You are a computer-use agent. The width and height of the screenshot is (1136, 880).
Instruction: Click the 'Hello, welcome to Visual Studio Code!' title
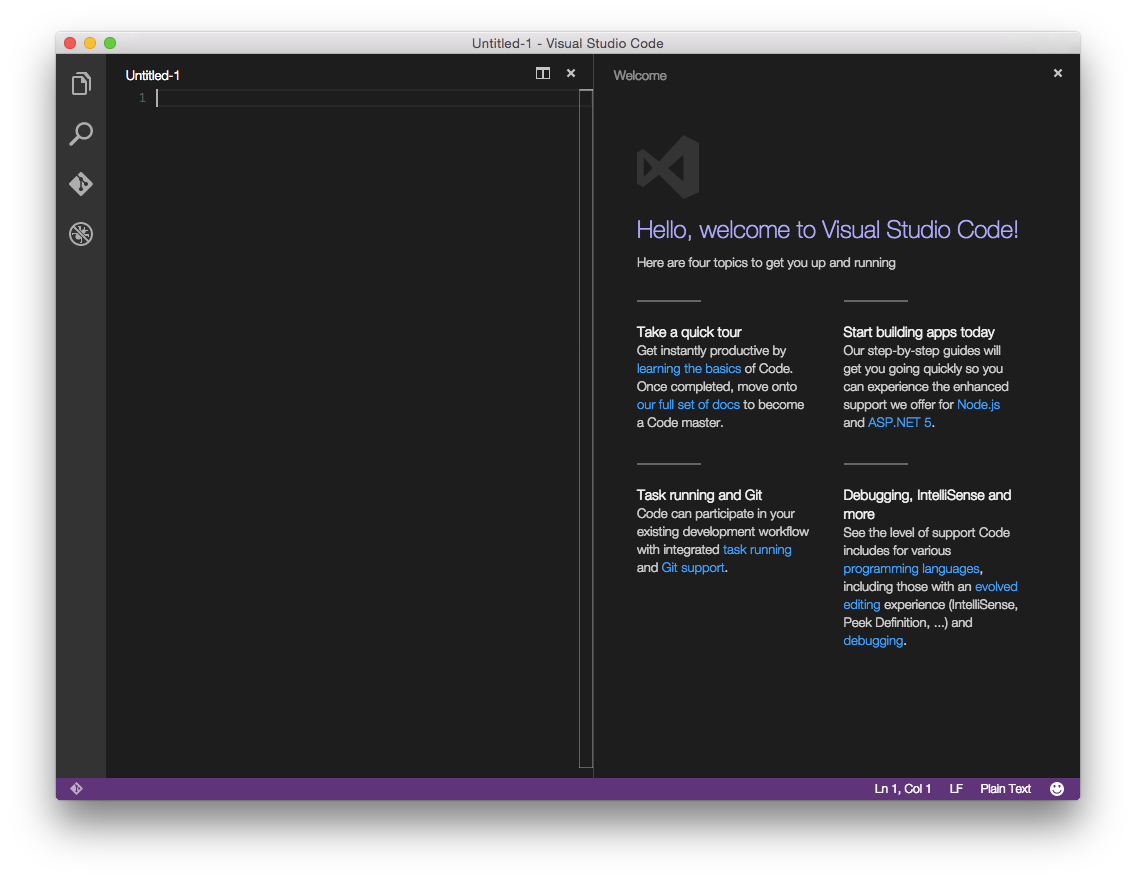pyautogui.click(x=827, y=230)
